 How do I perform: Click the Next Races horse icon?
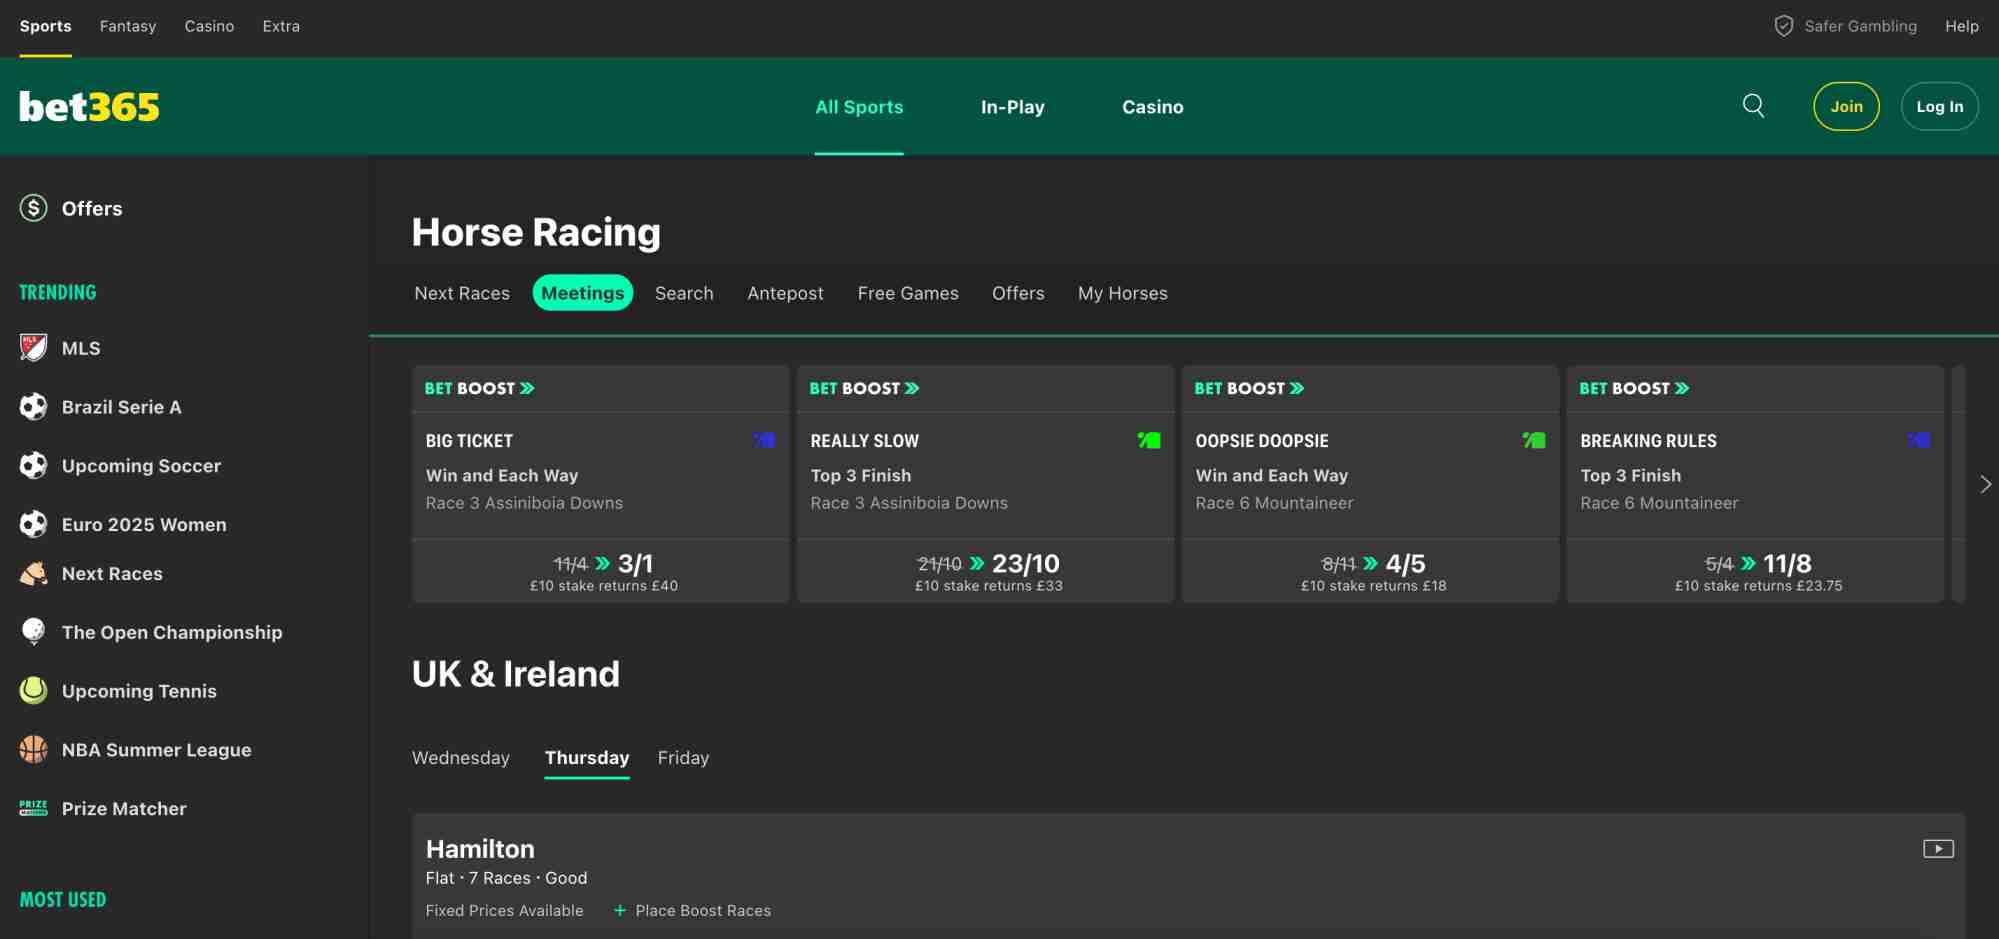34,573
